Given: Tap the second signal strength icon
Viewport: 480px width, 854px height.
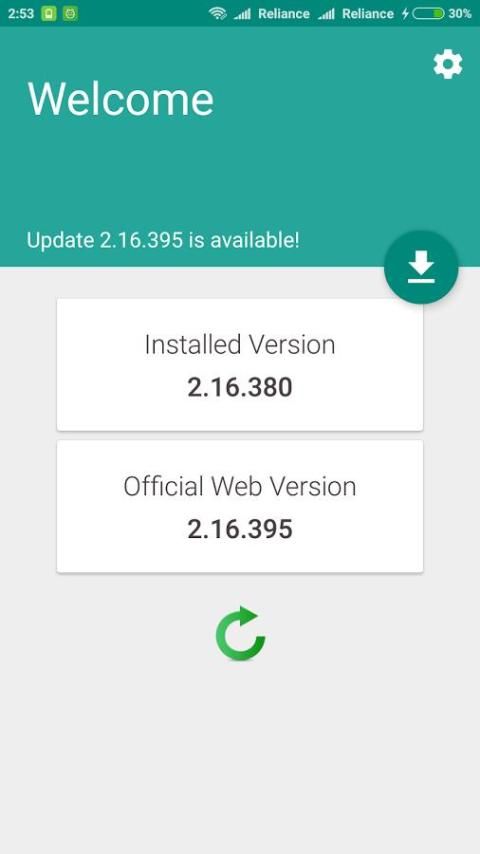Looking at the screenshot, I should pyautogui.click(x=326, y=14).
